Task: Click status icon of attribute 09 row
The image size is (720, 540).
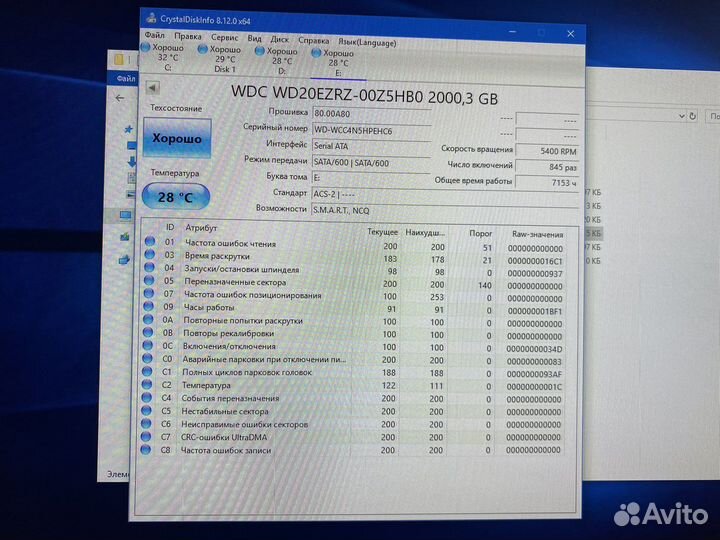Action: click(148, 306)
